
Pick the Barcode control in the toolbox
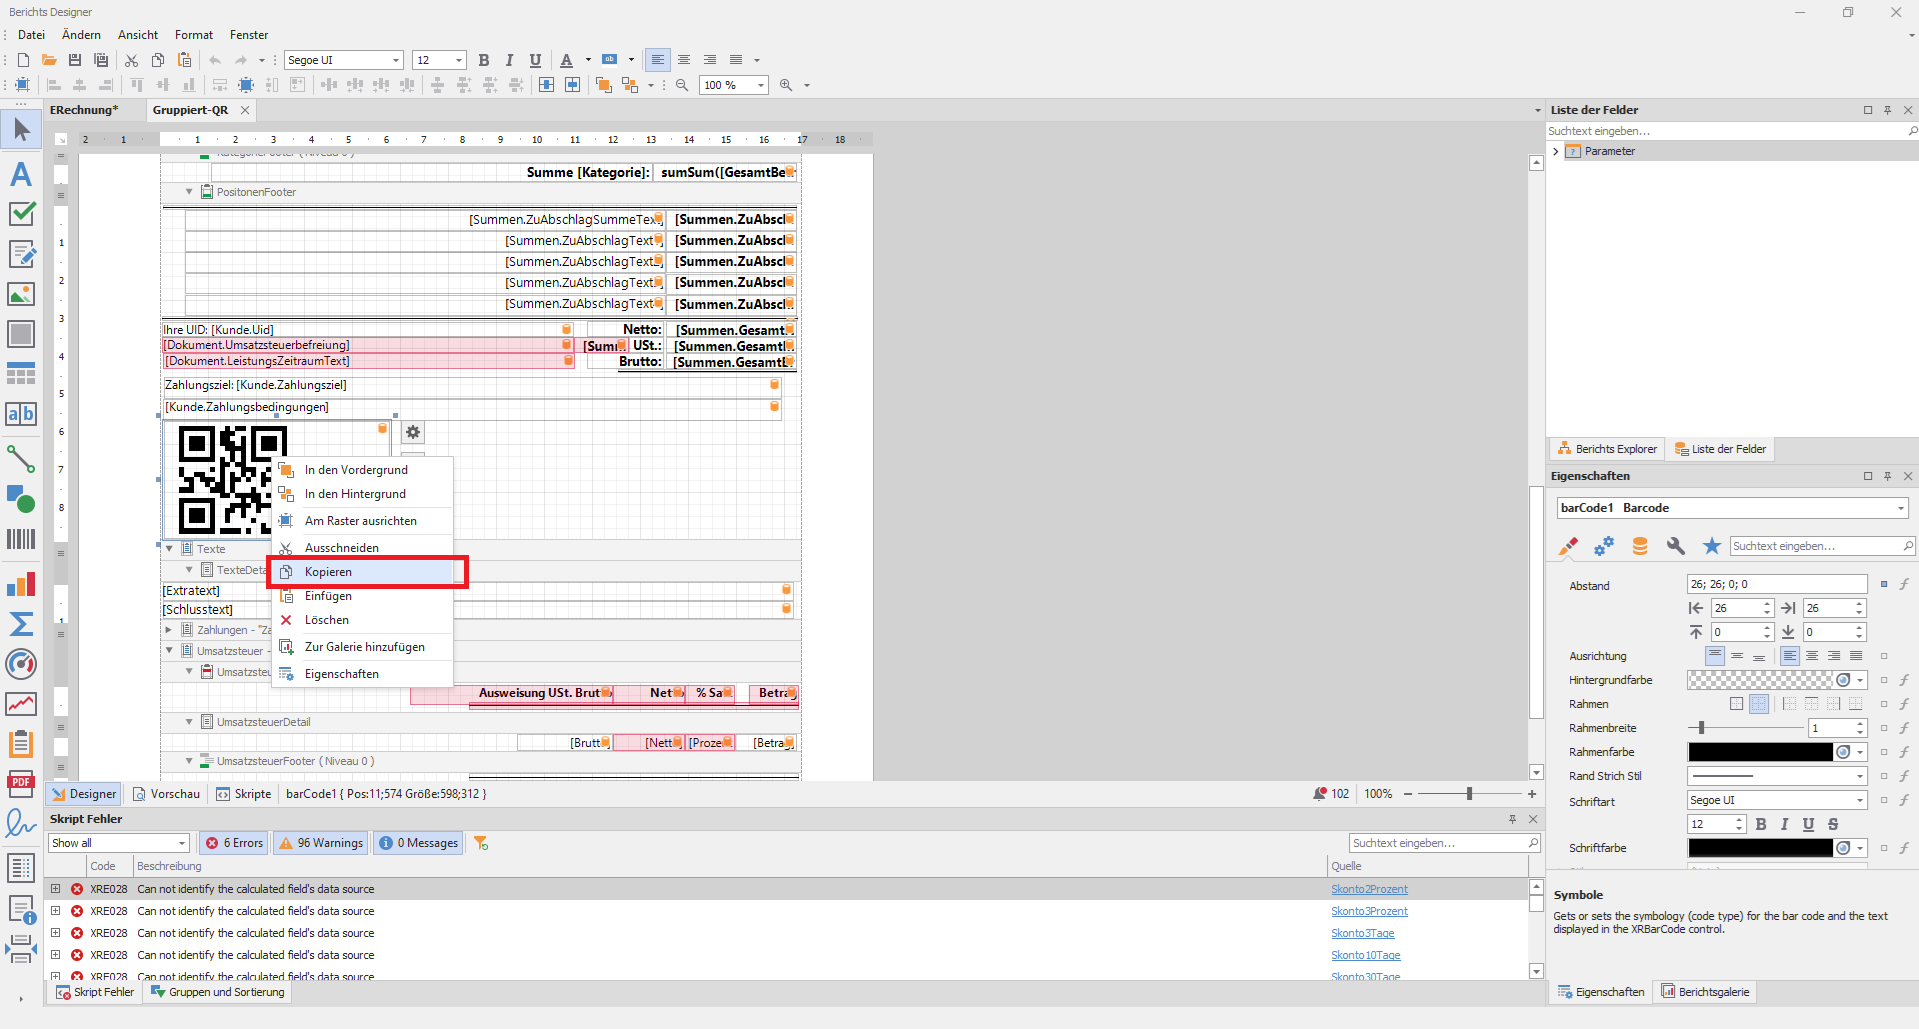pos(21,540)
